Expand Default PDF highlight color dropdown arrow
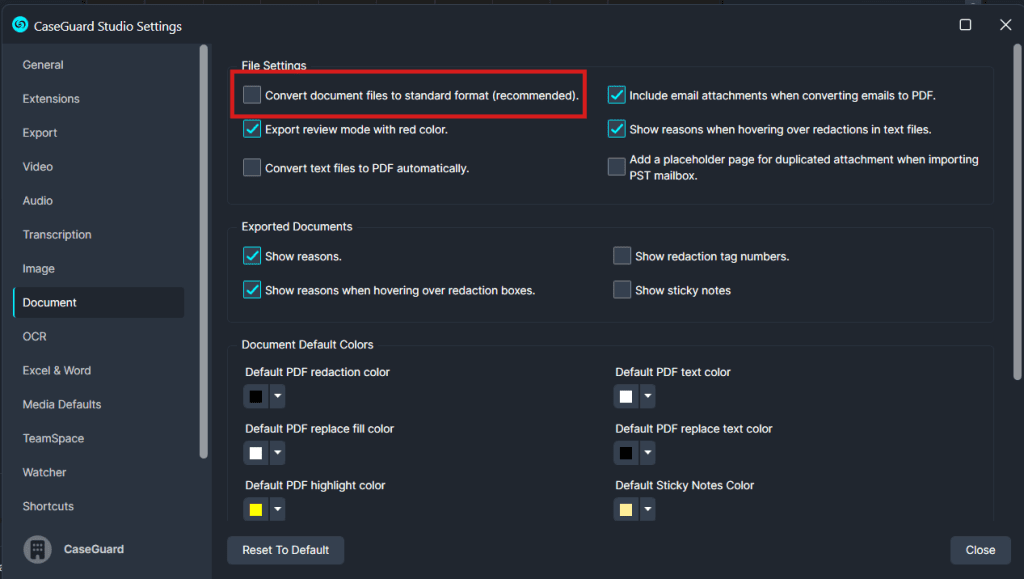Image resolution: width=1024 pixels, height=579 pixels. 278,510
